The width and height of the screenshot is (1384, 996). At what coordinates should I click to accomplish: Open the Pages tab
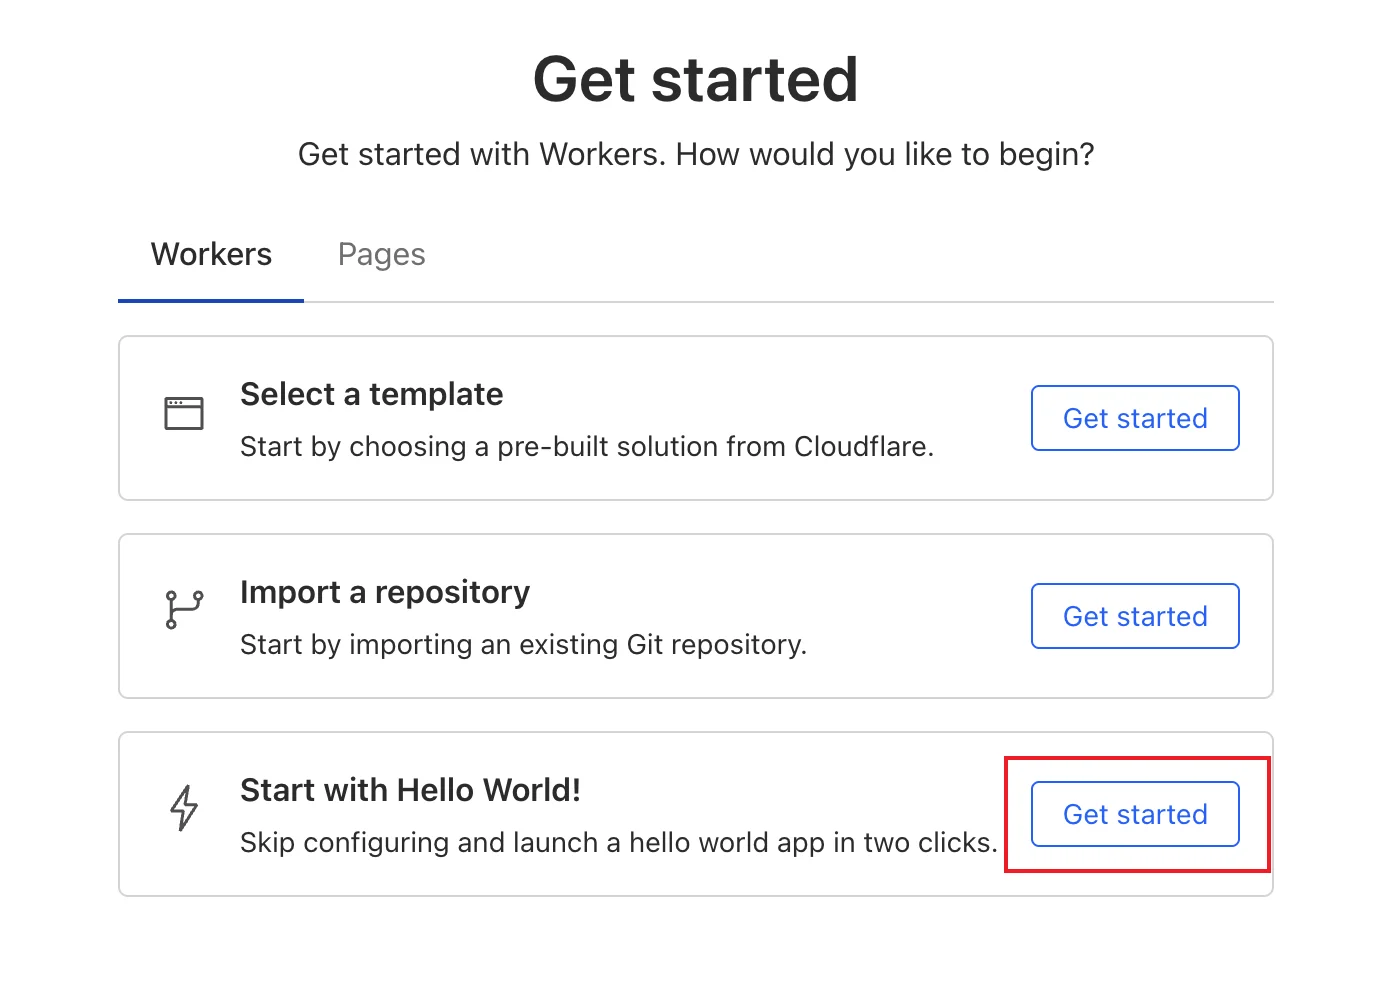tap(381, 255)
